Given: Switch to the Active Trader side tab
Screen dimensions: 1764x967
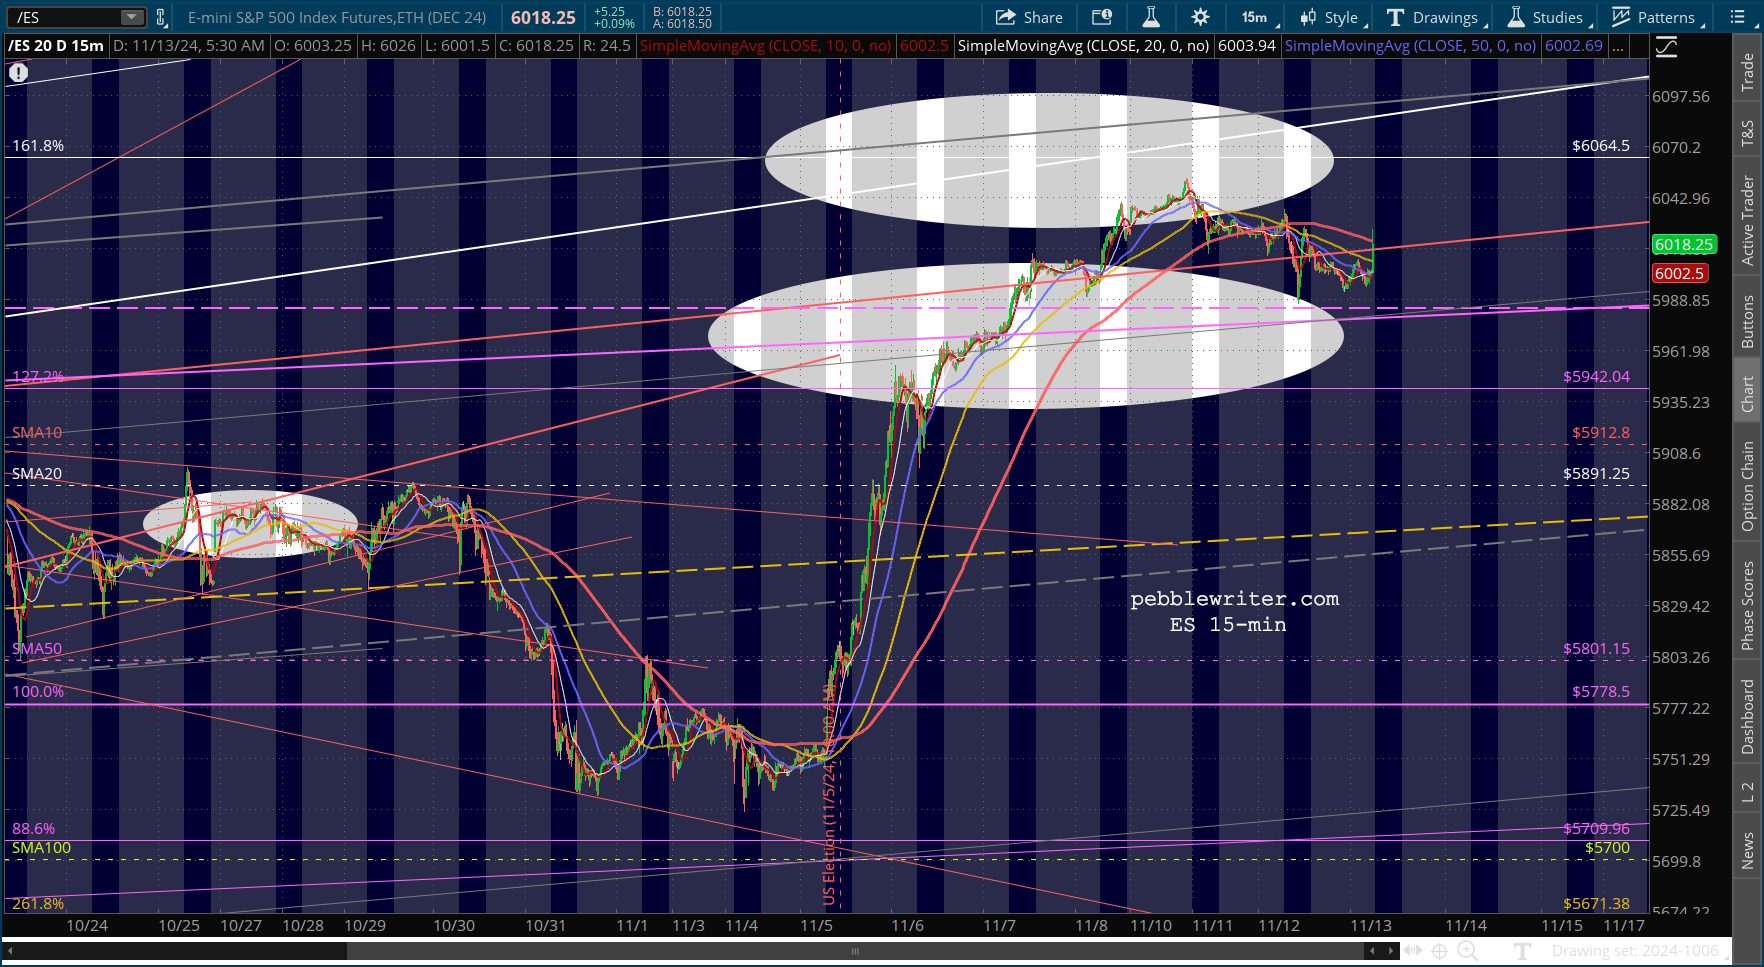Looking at the screenshot, I should click(x=1748, y=221).
